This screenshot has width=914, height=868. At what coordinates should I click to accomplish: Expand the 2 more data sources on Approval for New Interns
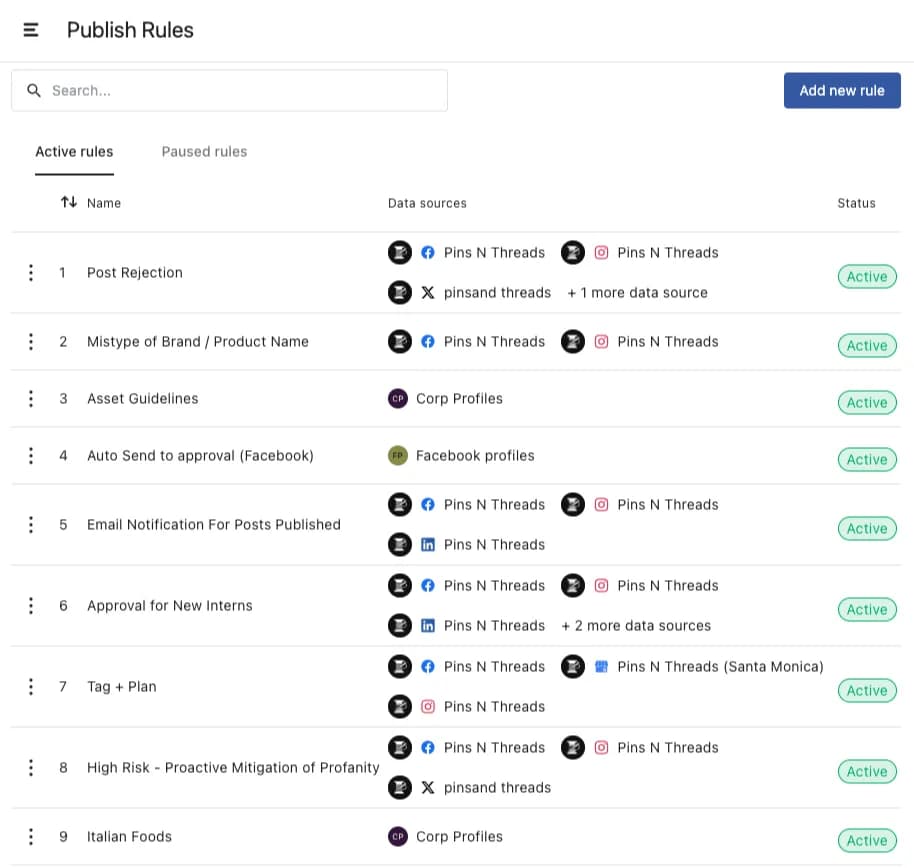635,625
